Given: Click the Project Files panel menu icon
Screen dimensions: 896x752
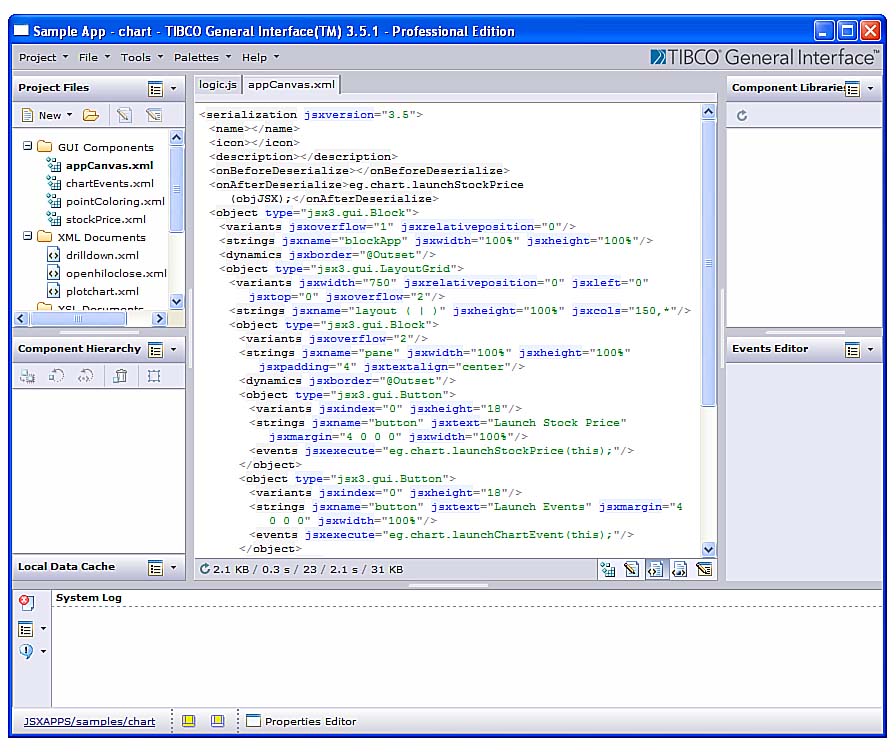Looking at the screenshot, I should coord(155,89).
